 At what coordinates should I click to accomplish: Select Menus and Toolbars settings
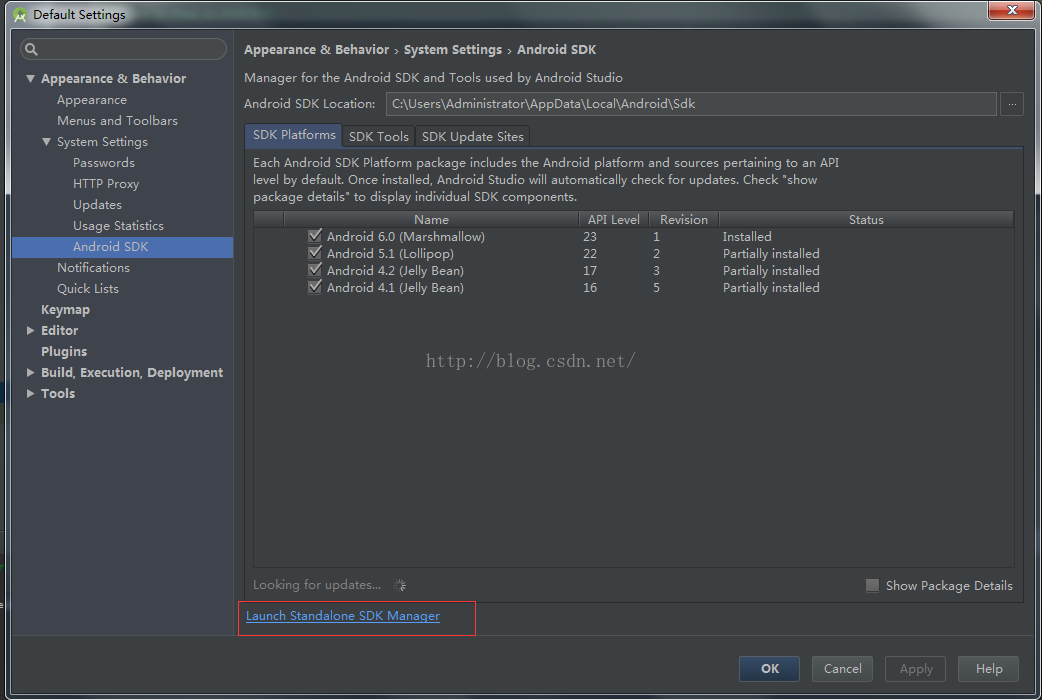pyautogui.click(x=118, y=120)
